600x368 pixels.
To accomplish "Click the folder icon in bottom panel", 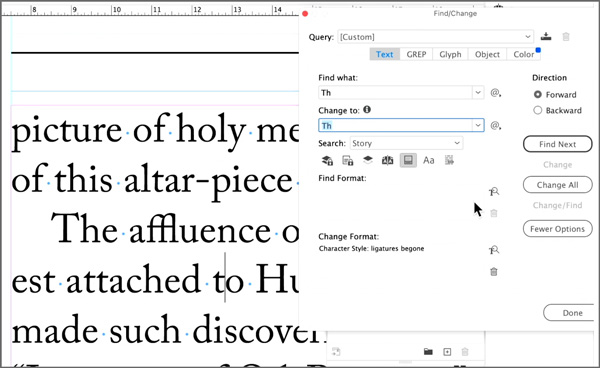I will 428,352.
